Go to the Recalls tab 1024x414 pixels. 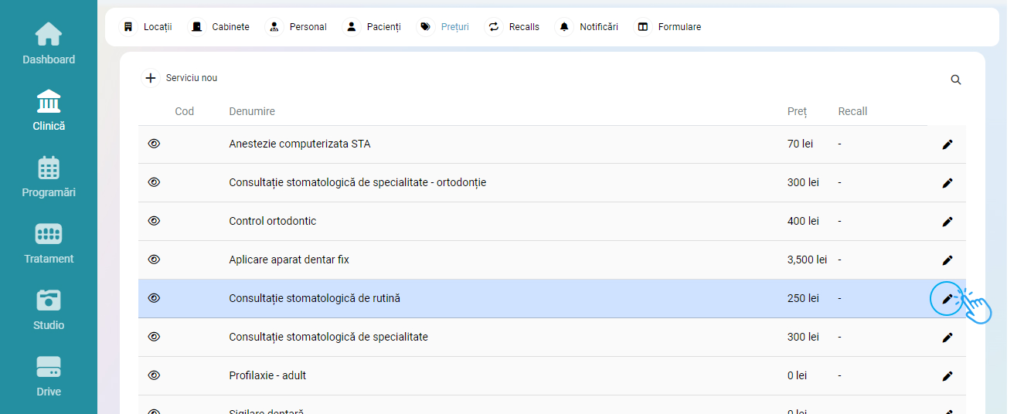pyautogui.click(x=513, y=27)
